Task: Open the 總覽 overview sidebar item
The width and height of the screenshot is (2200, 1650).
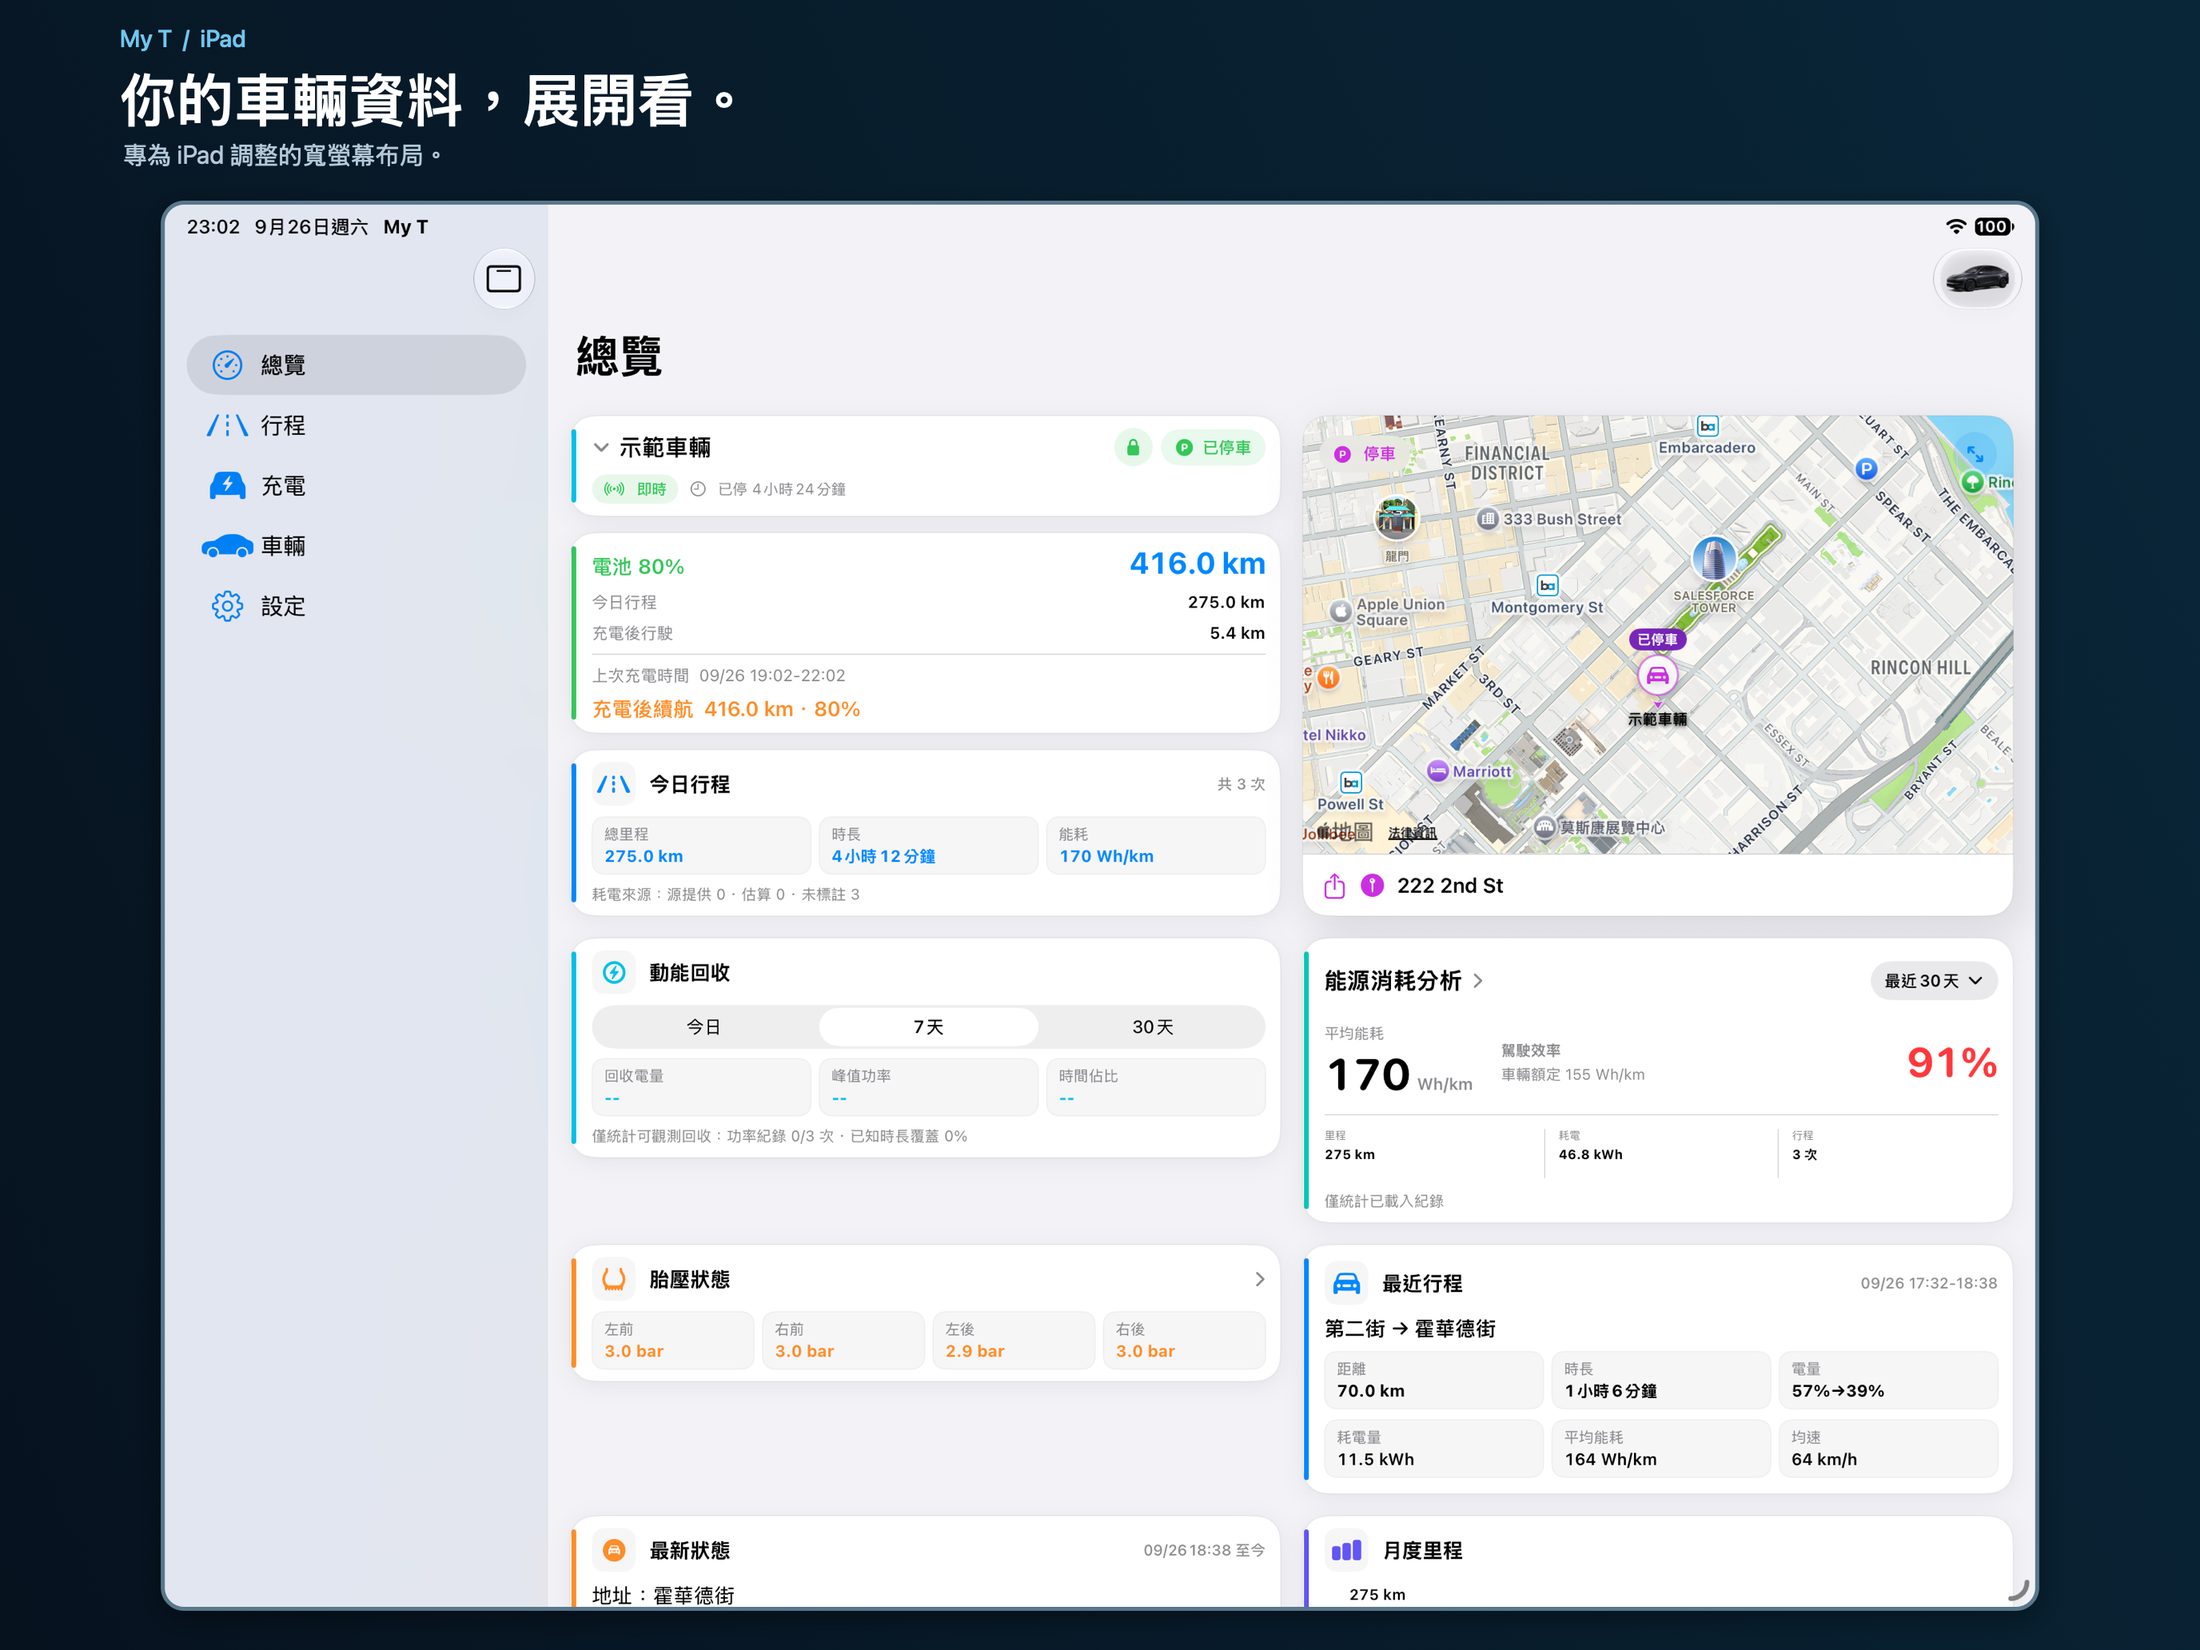Action: click(x=356, y=365)
